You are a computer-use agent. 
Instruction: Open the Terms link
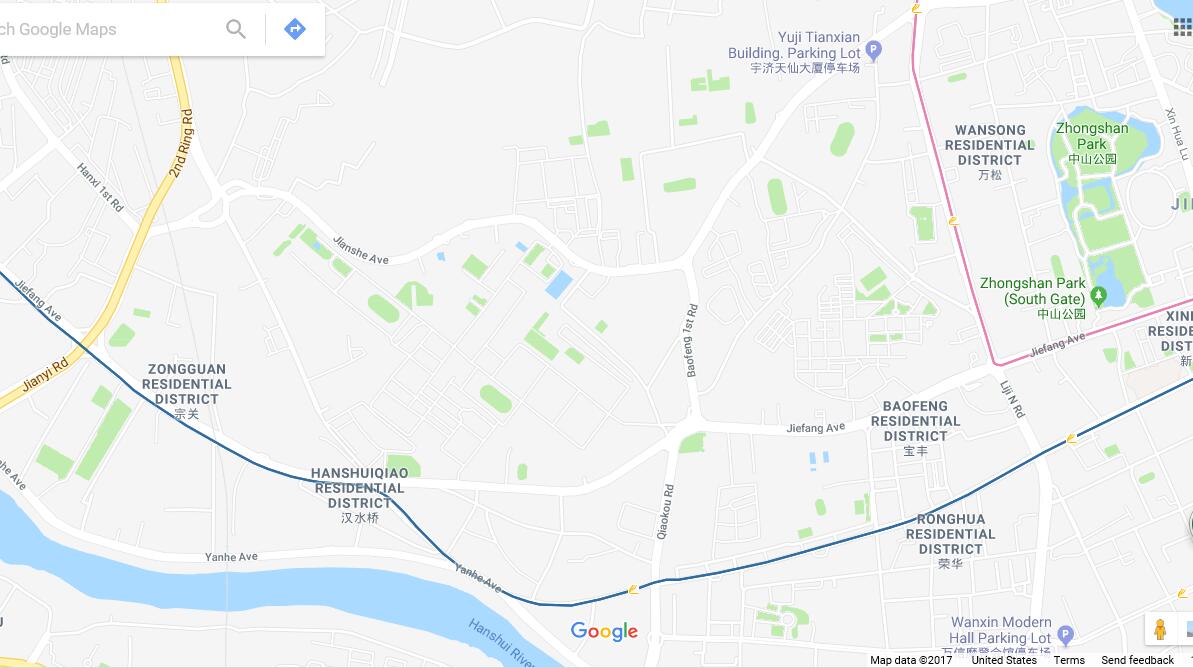[1069, 660]
